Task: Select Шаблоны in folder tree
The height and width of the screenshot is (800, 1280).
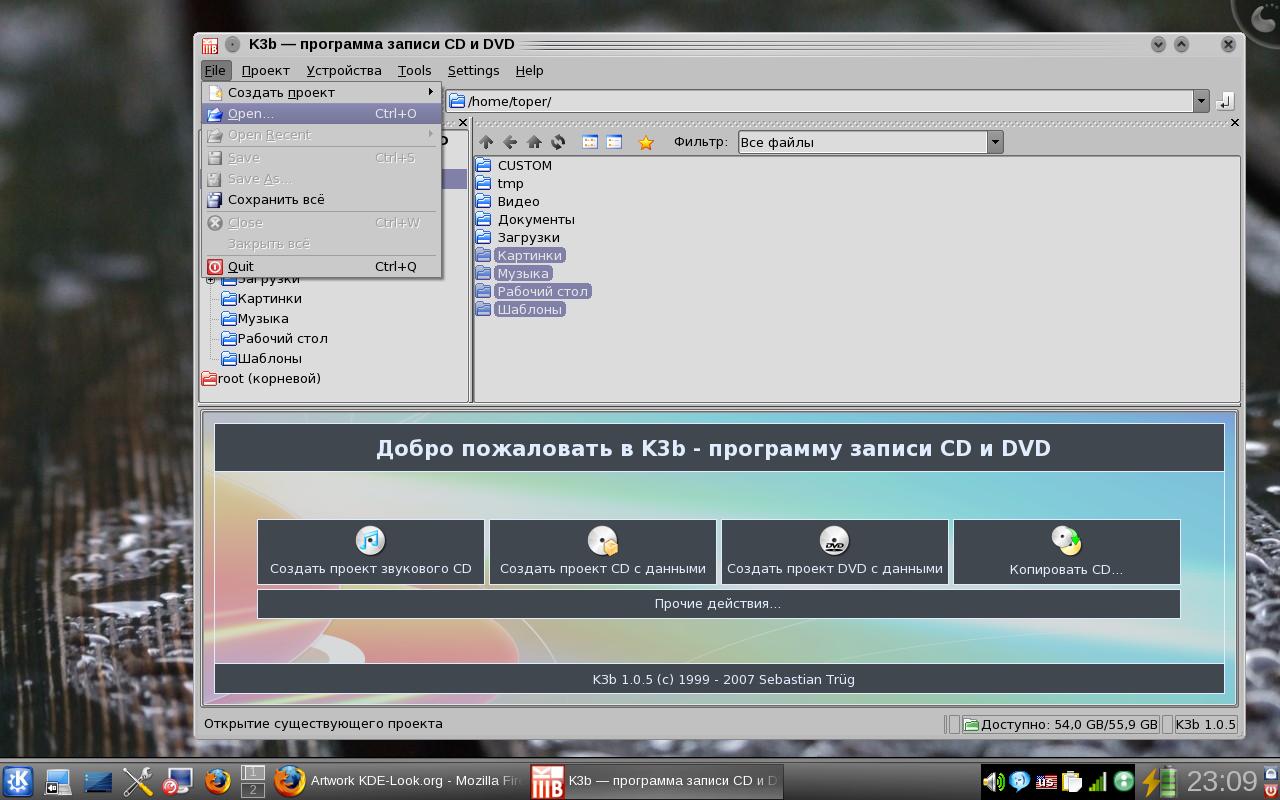Action: pyautogui.click(x=261, y=359)
